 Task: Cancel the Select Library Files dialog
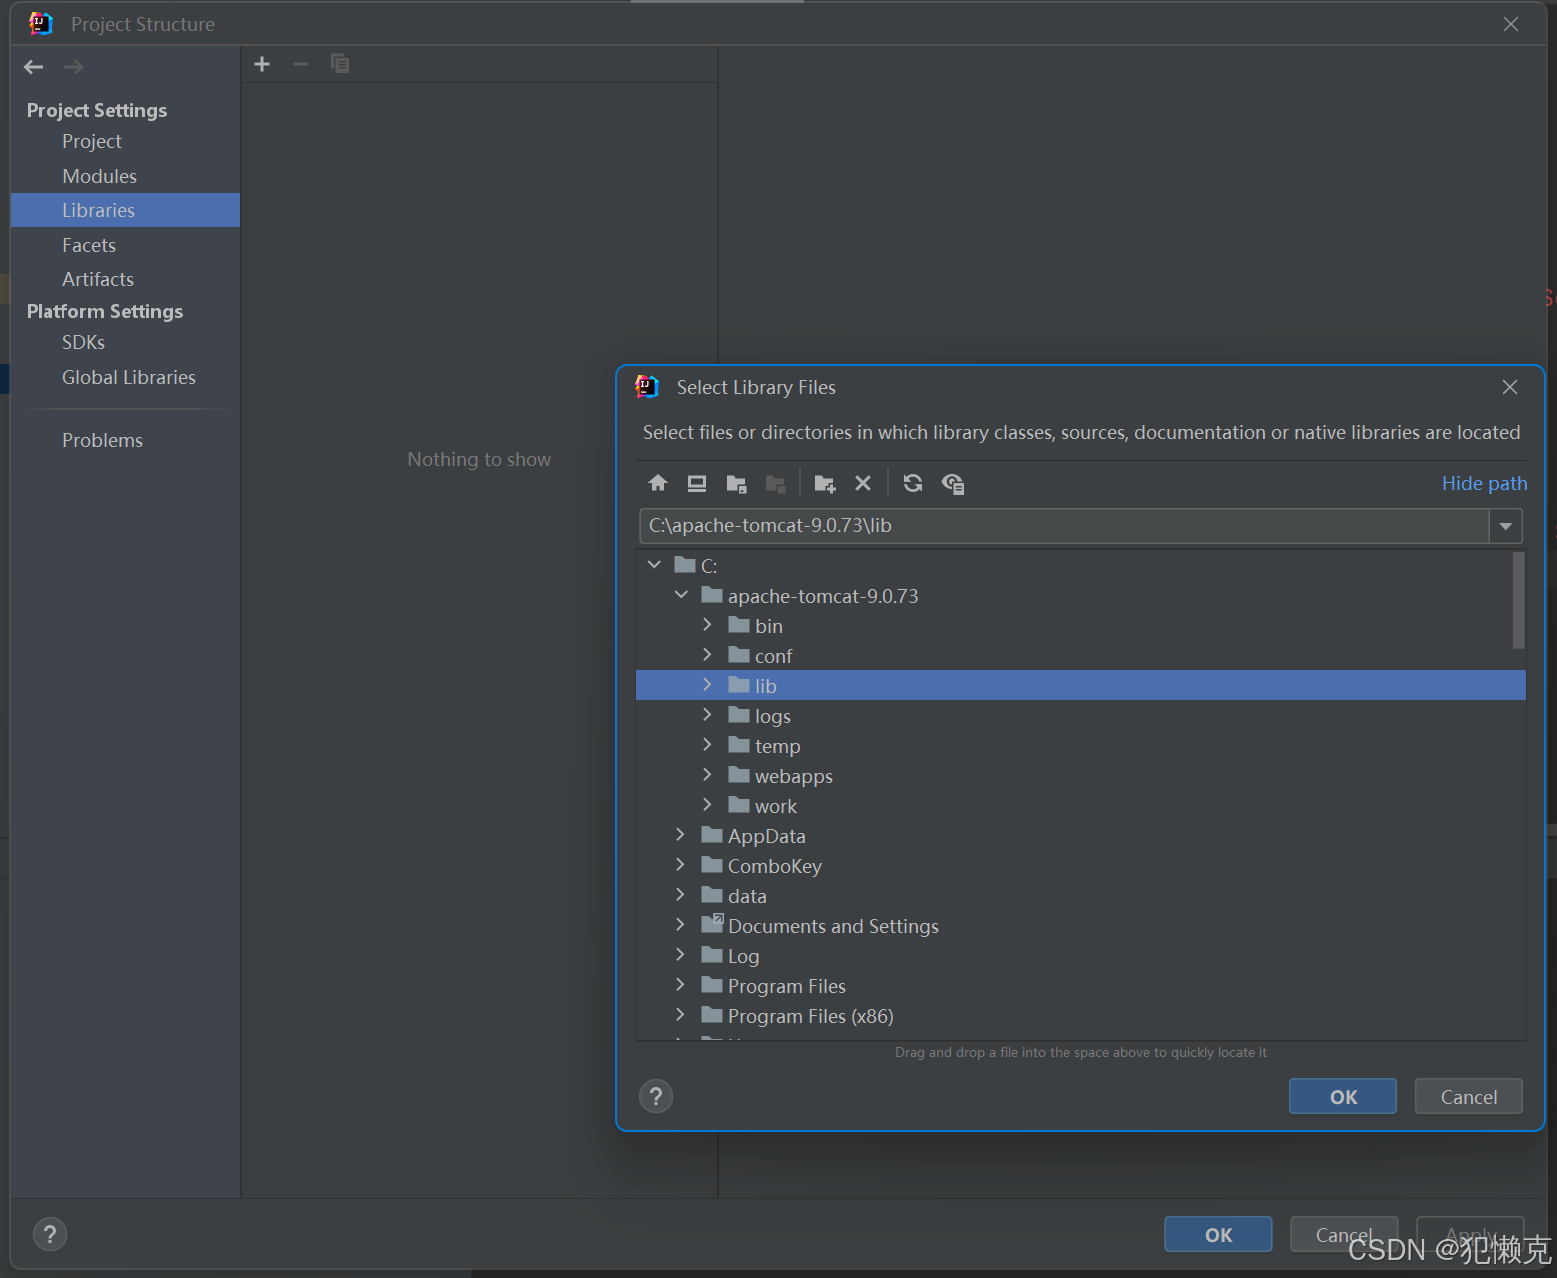coord(1467,1096)
